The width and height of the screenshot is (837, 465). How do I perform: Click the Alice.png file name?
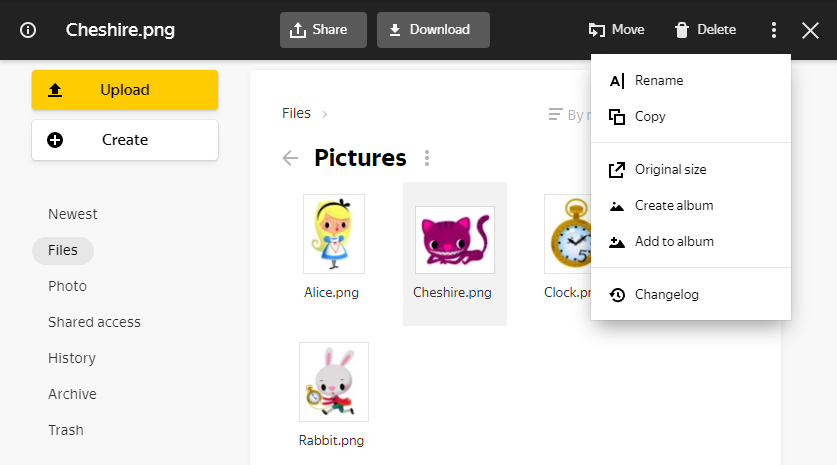click(331, 293)
